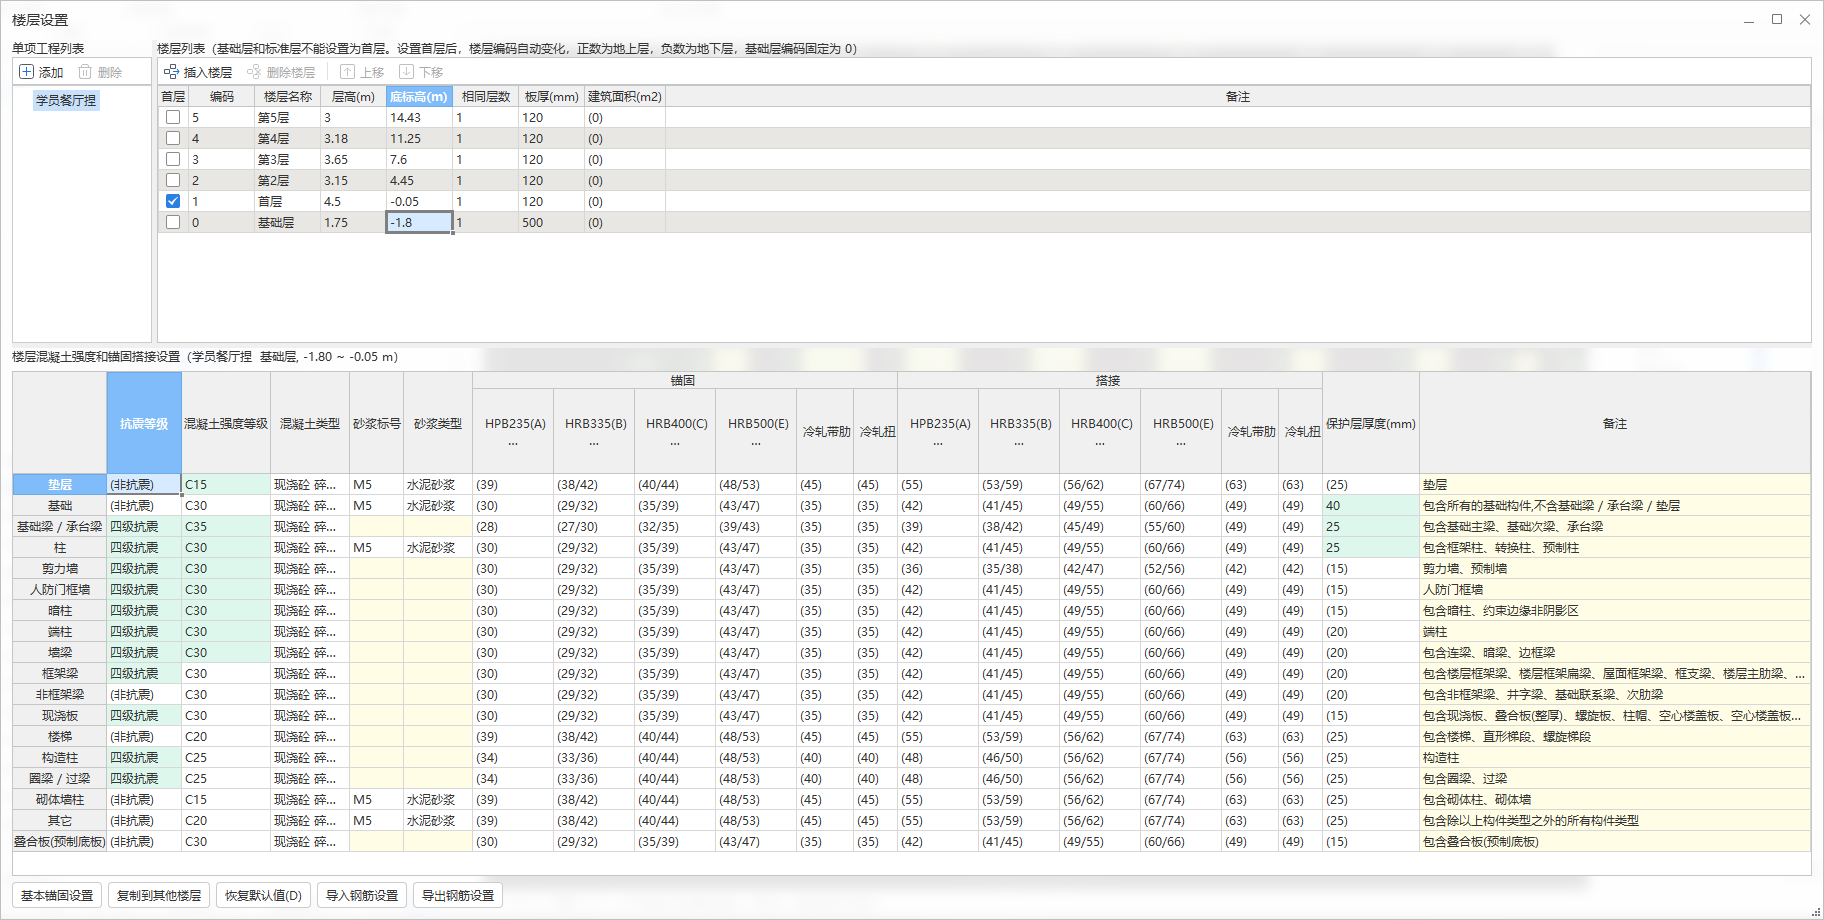Click the 层高(m) column header
The width and height of the screenshot is (1824, 920).
(353, 97)
